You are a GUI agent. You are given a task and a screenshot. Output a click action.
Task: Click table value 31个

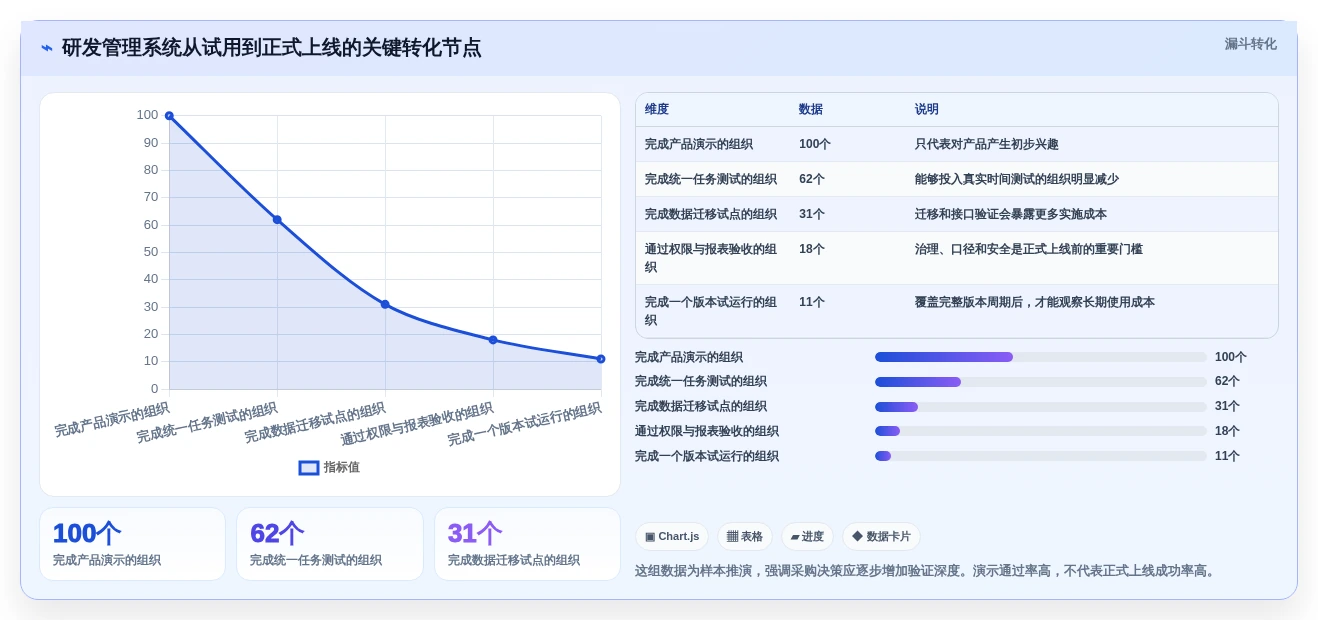[x=812, y=214]
